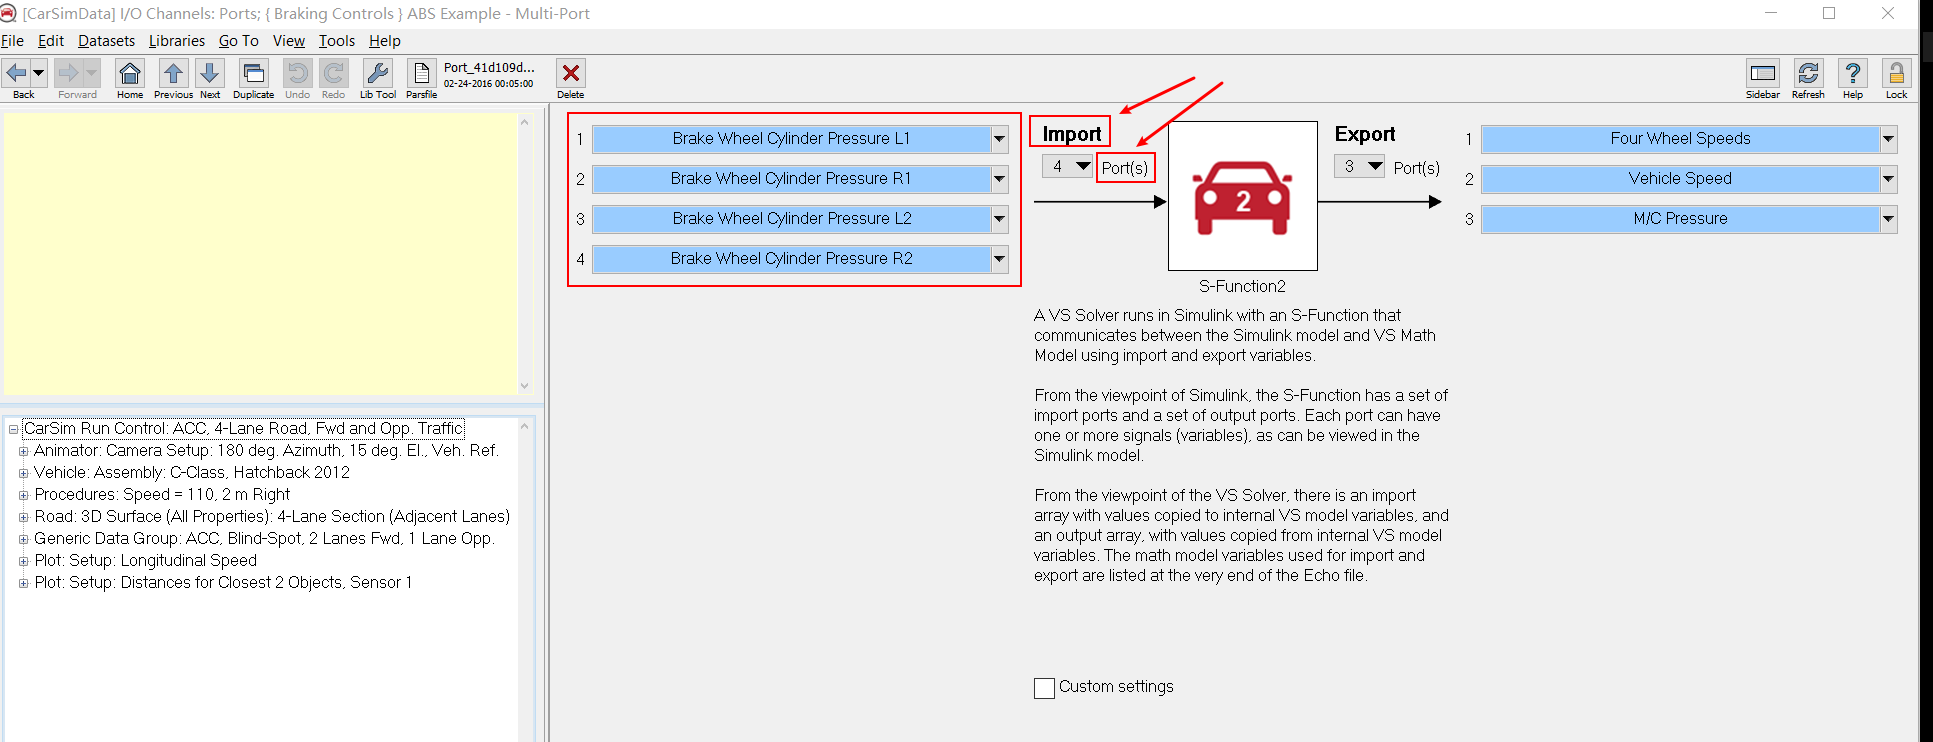Expand the Animator: Camera Setup node
The image size is (1933, 742).
point(23,451)
